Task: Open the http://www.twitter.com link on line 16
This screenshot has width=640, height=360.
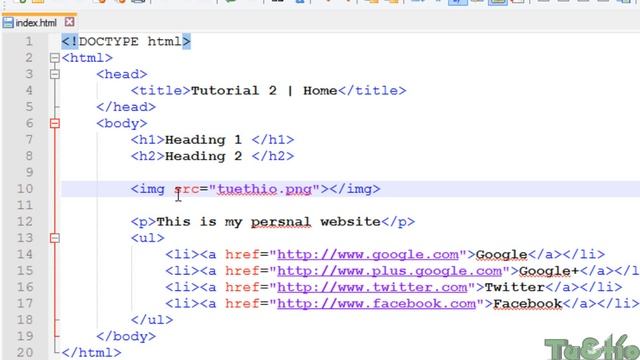Action: tap(372, 287)
